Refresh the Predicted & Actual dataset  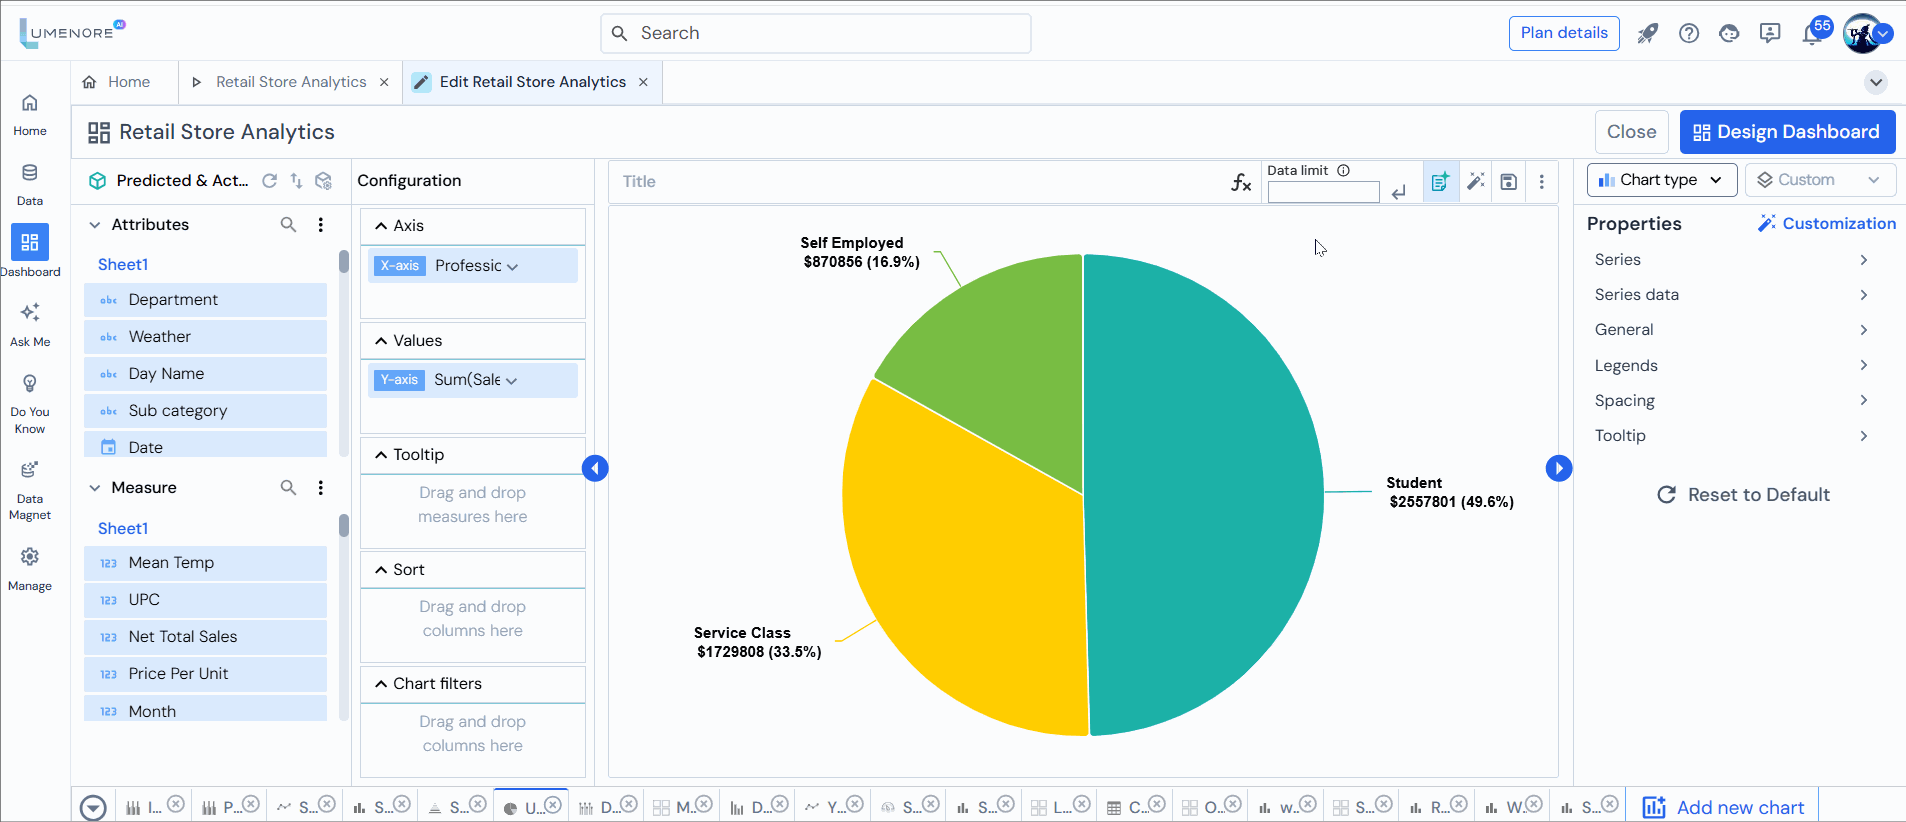coord(269,181)
